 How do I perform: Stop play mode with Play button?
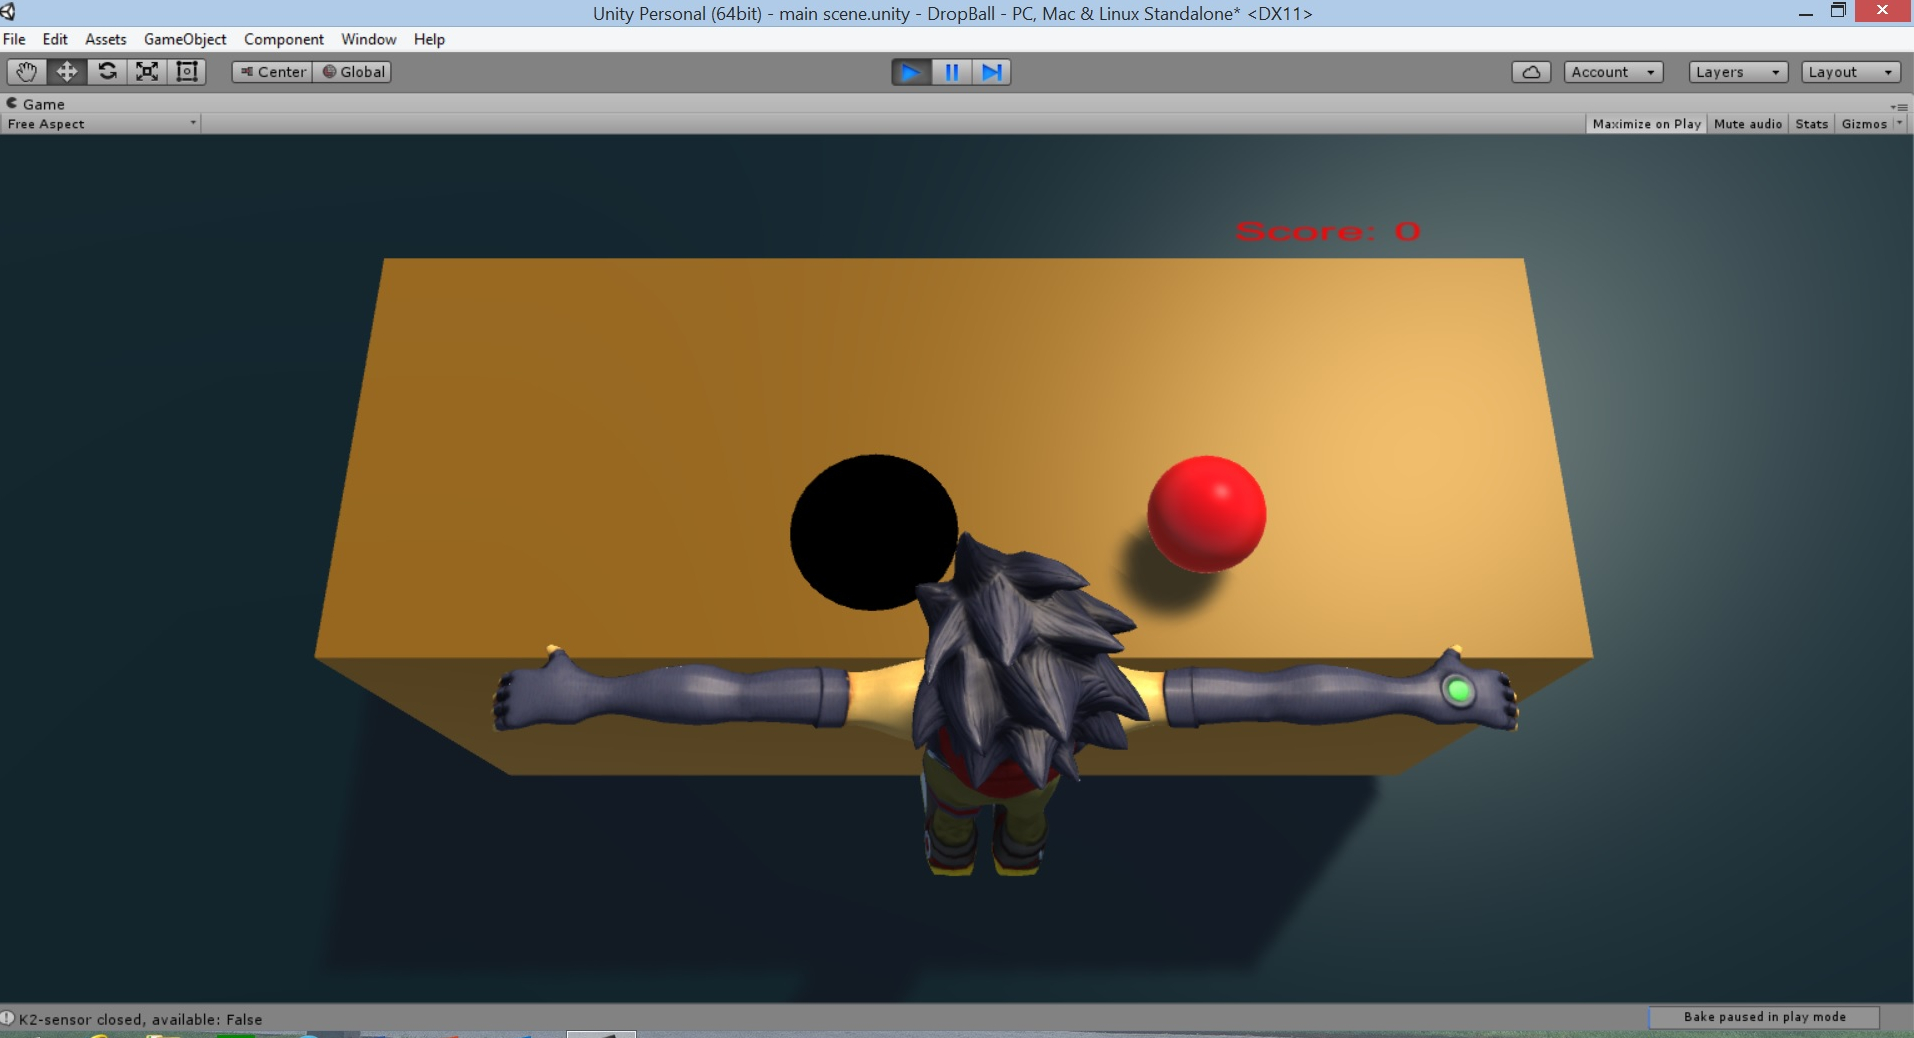coord(911,72)
